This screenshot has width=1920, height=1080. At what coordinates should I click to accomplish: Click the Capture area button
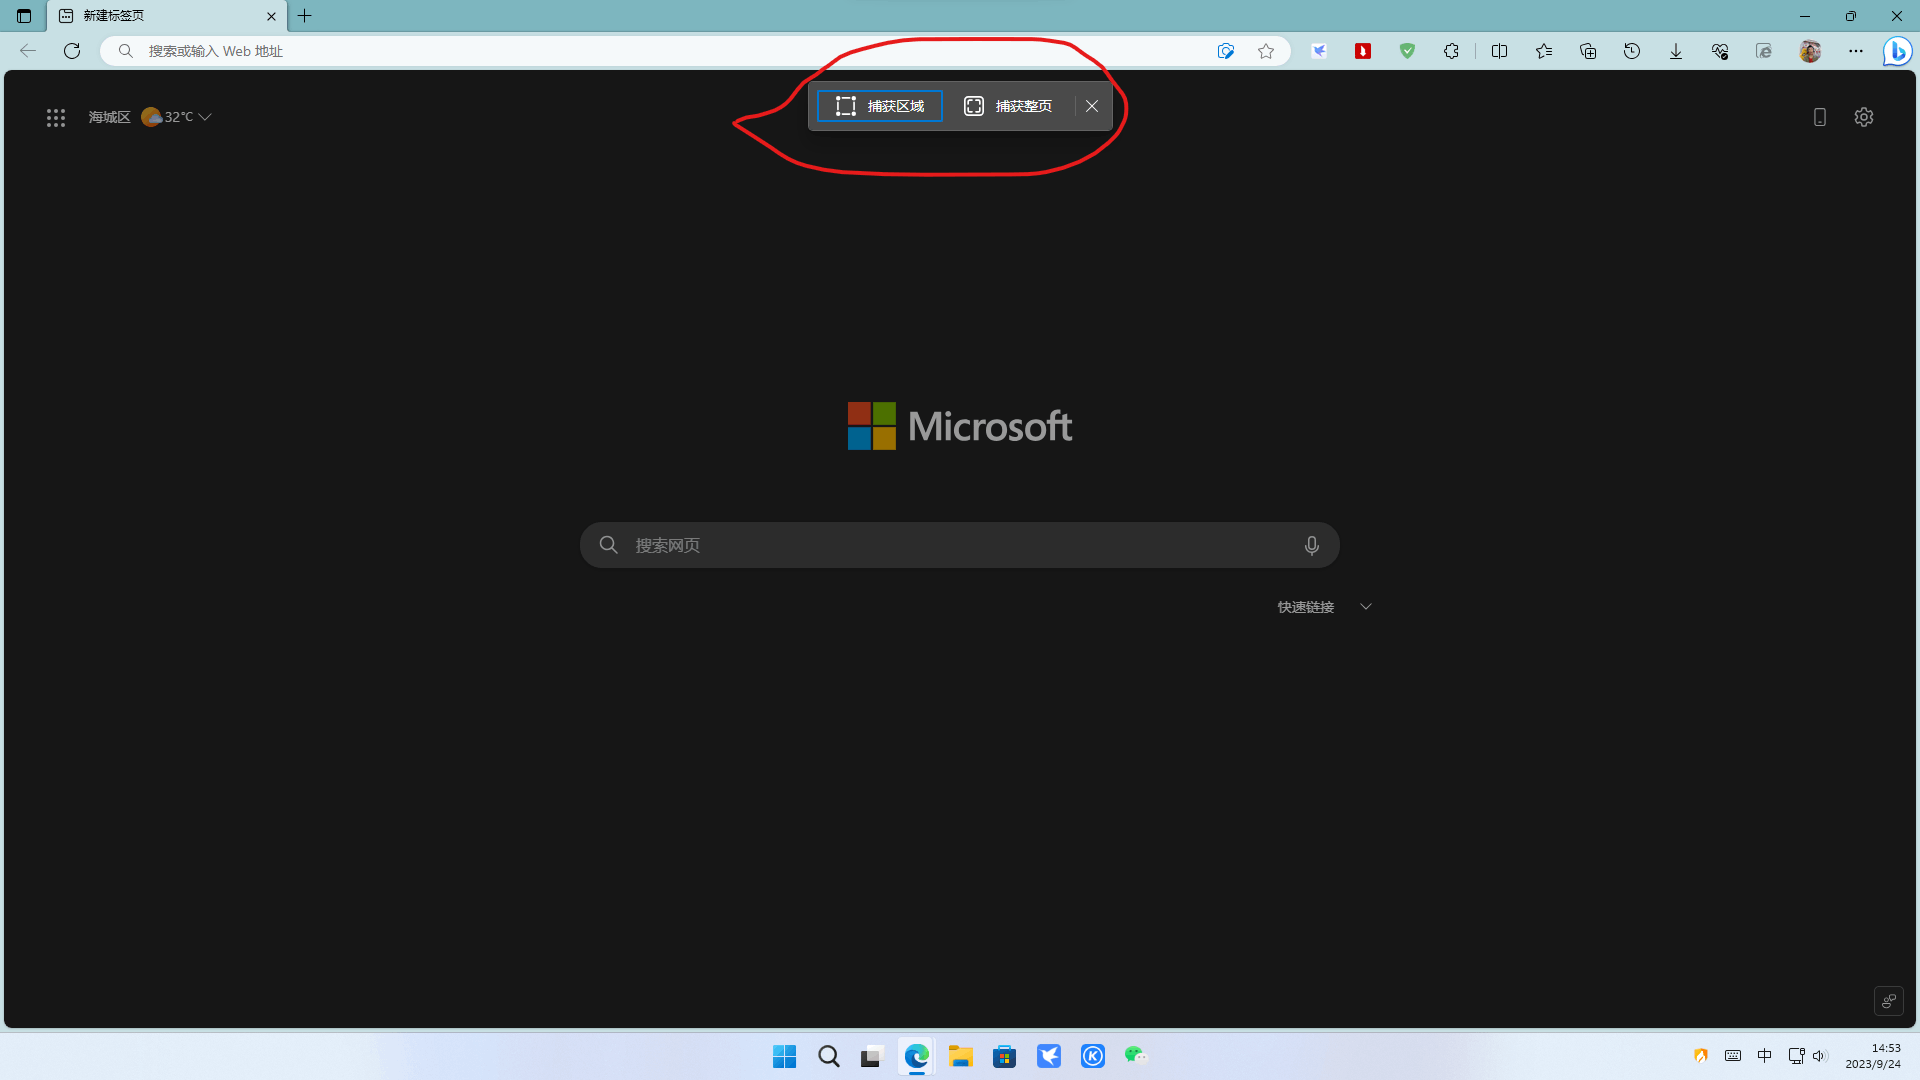click(x=879, y=106)
